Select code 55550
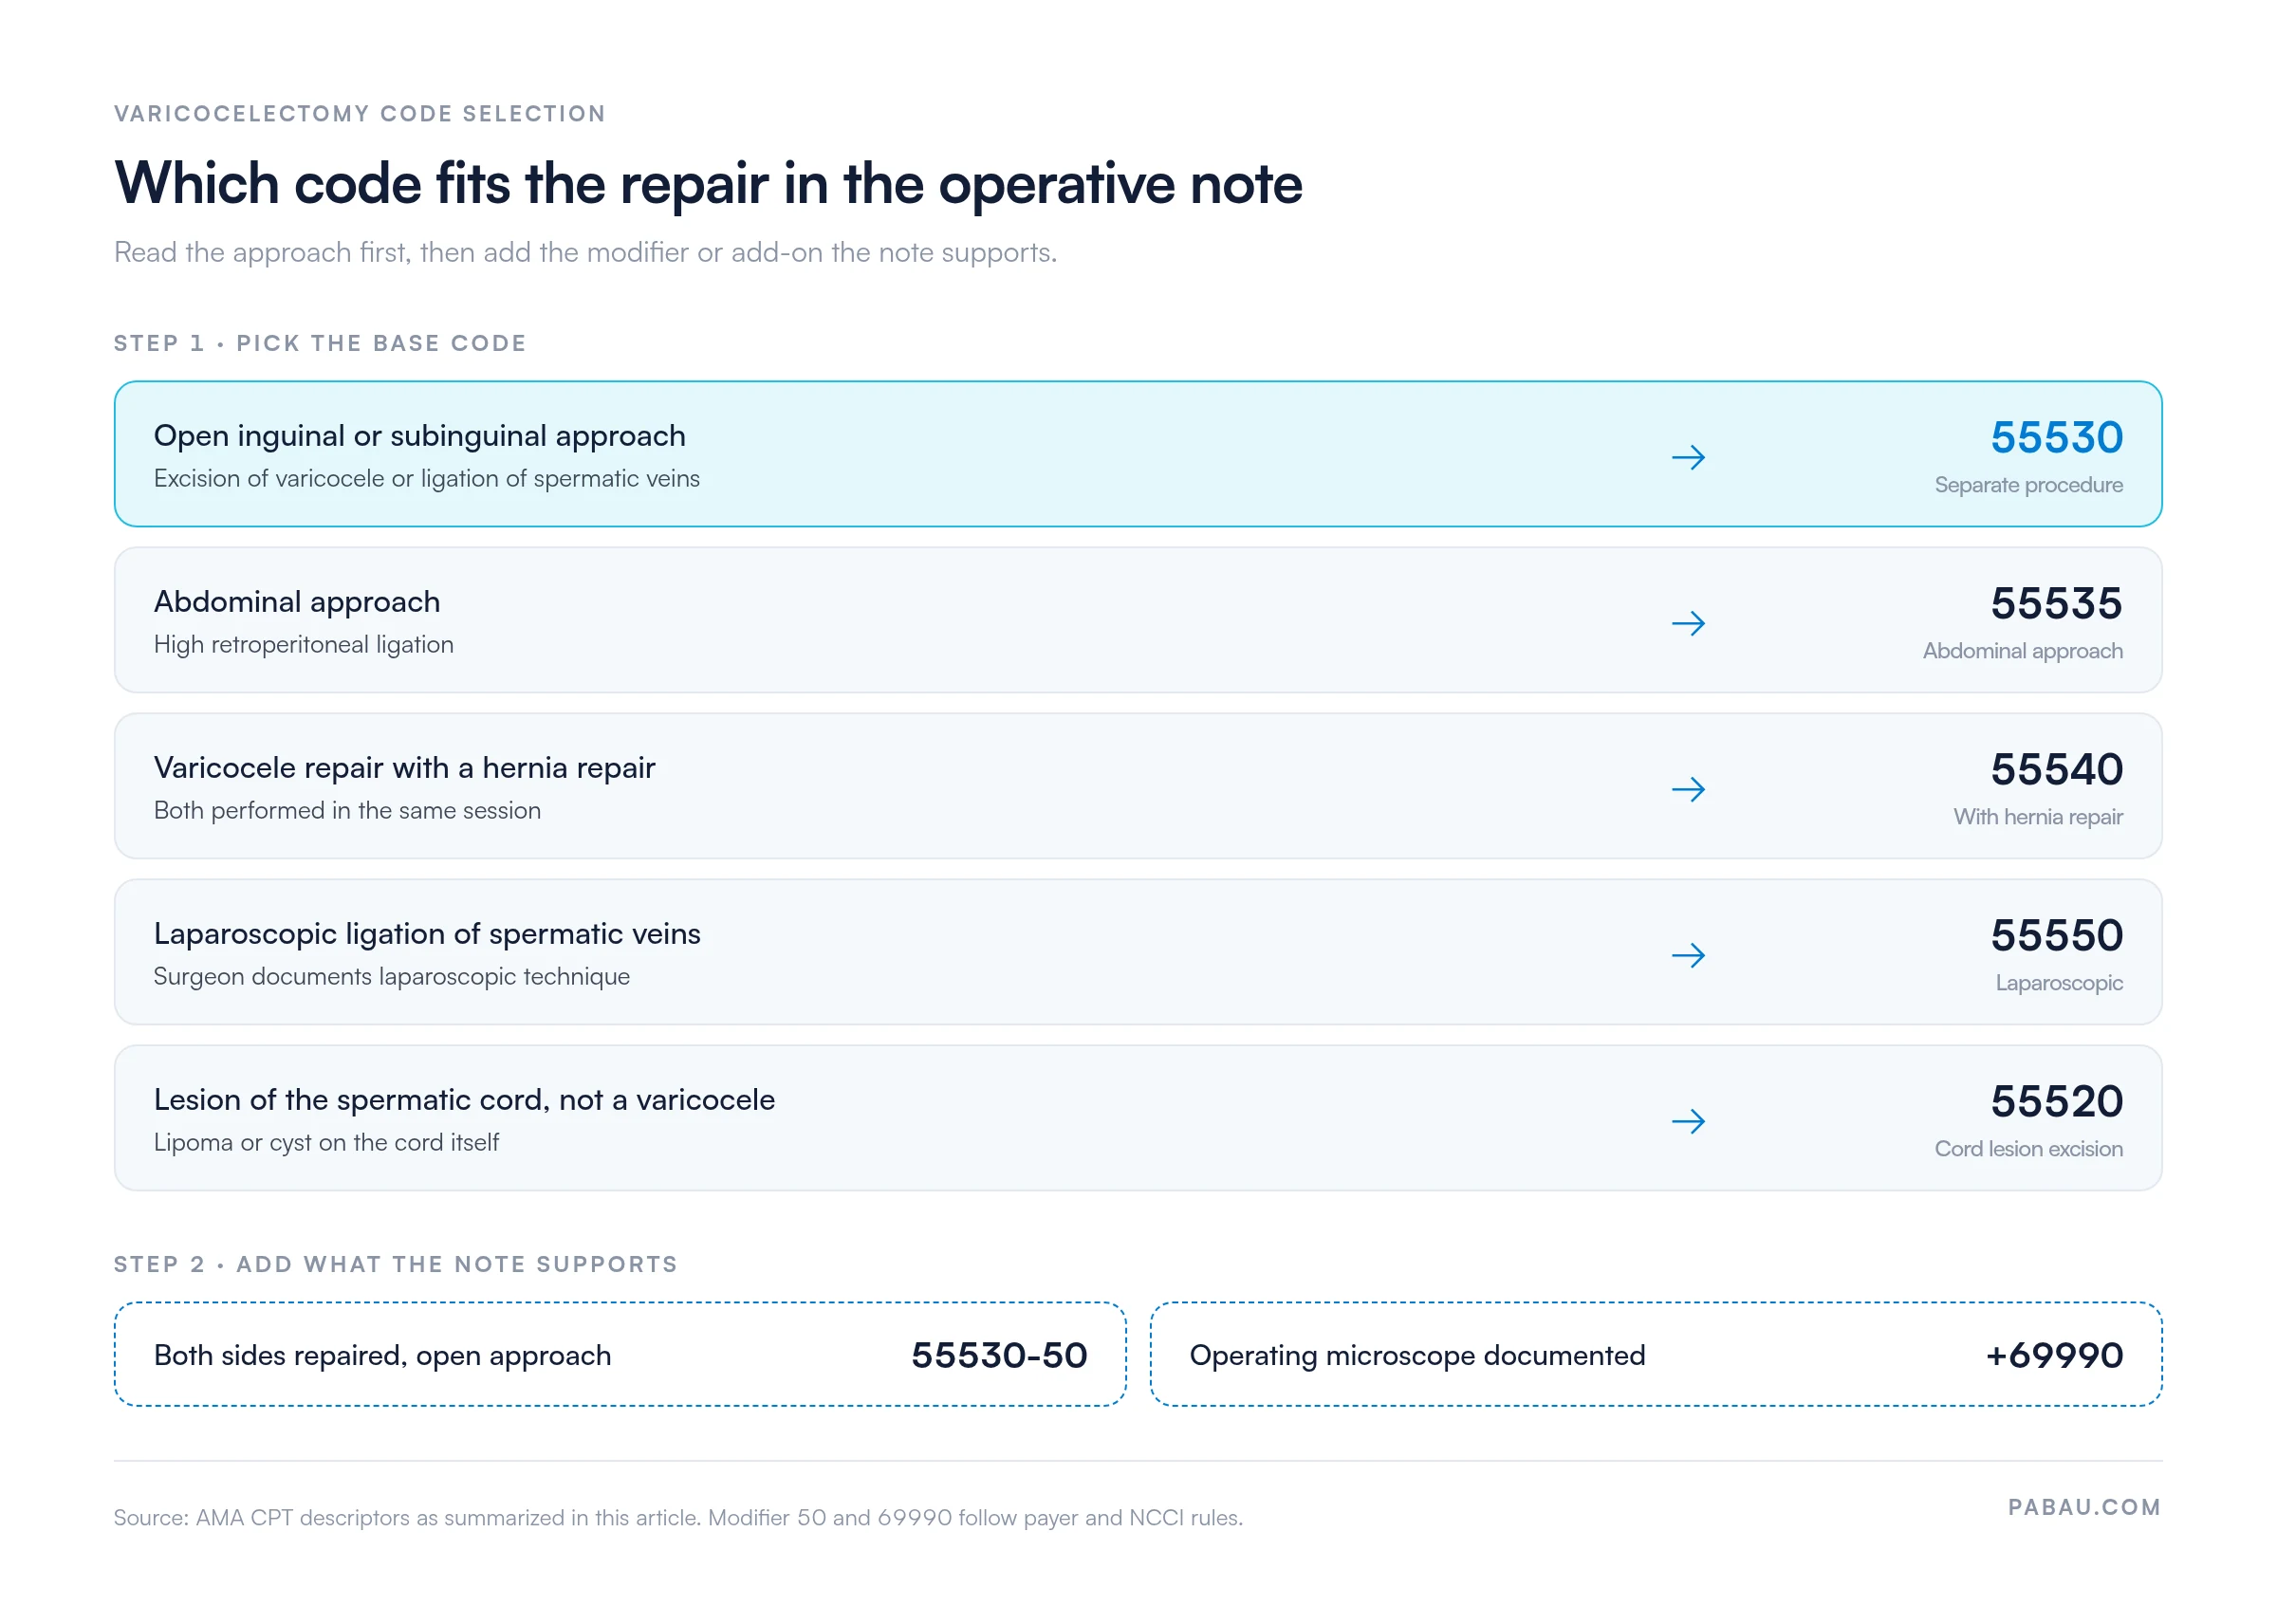 click(2056, 936)
